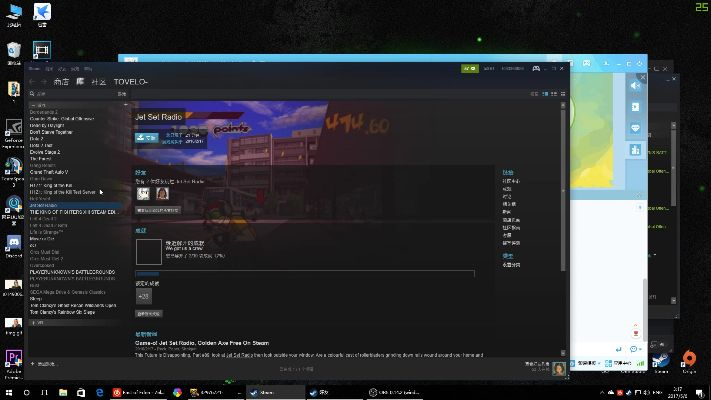Screen dimensions: 711x400
Task: Open Microsoft Store from the taskbar
Action: point(81,392)
